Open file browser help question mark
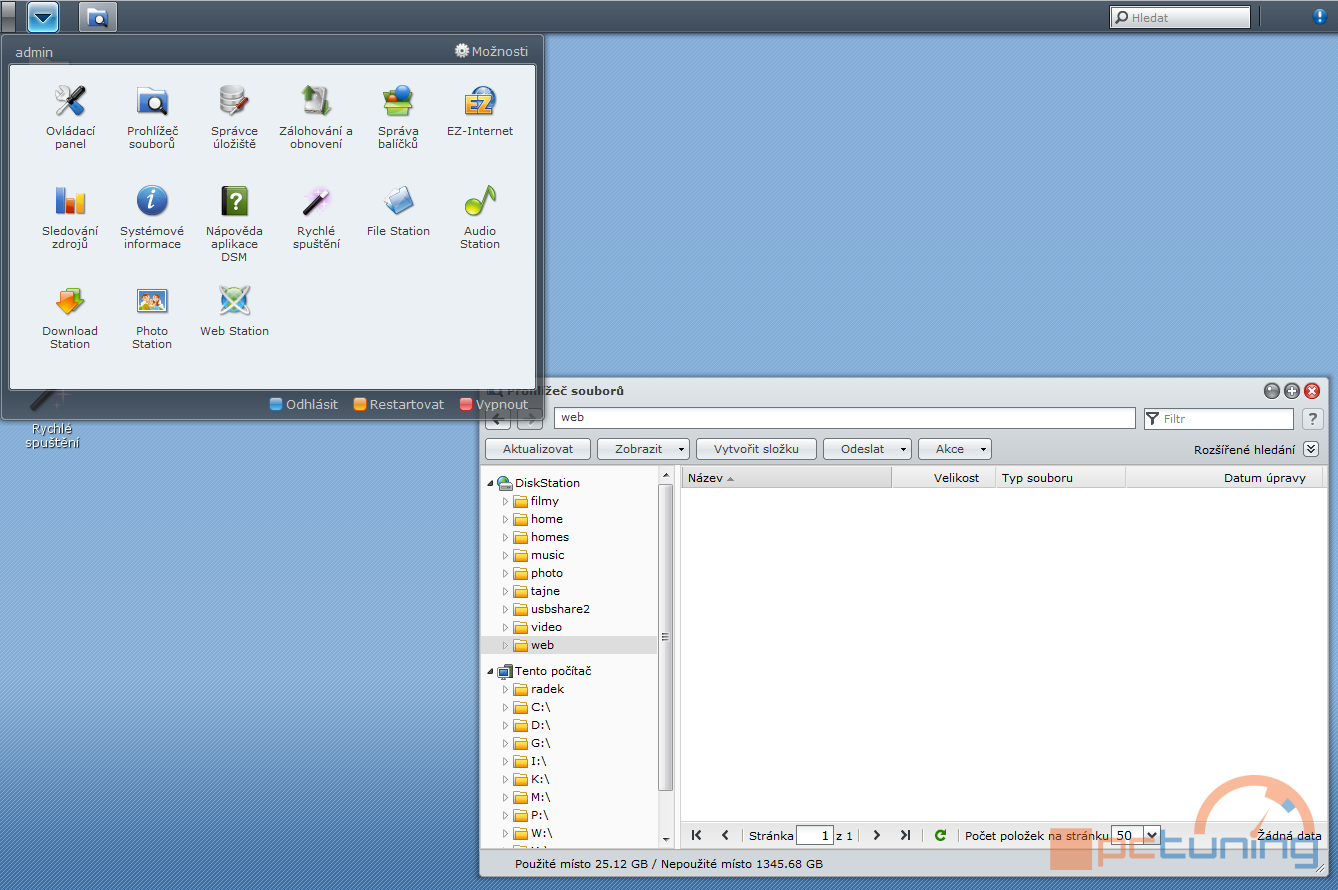1338x890 pixels. [1313, 419]
